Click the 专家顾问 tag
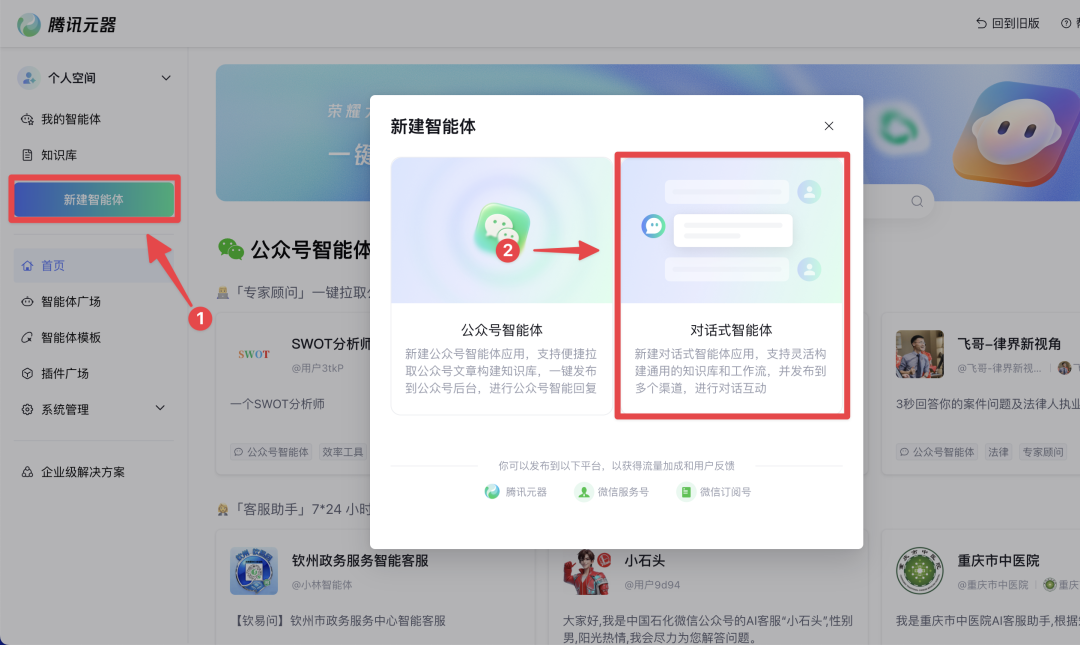Viewport: 1080px width, 645px height. [1042, 452]
